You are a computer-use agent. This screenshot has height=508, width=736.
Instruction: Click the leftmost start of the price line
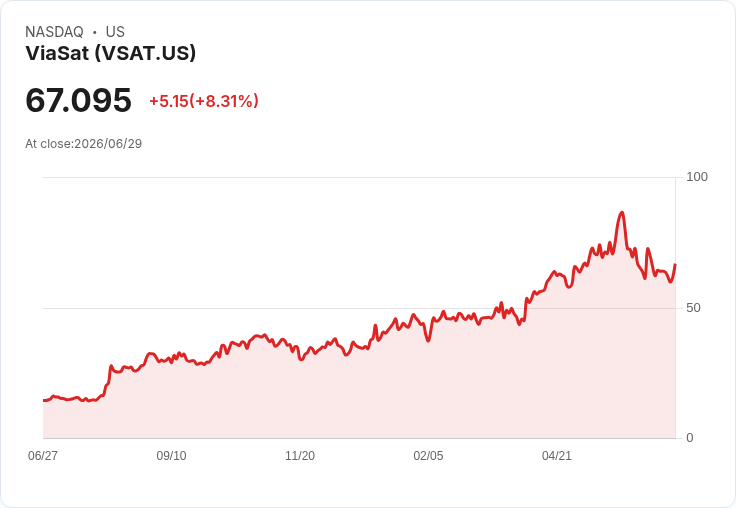pyautogui.click(x=44, y=400)
